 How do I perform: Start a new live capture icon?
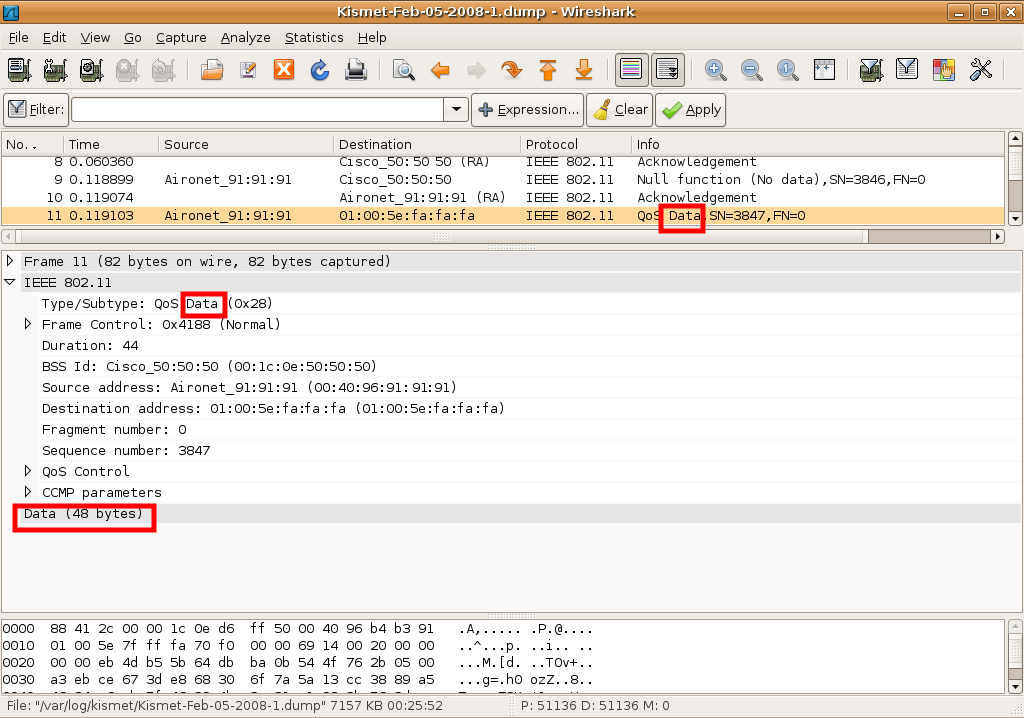tap(91, 69)
